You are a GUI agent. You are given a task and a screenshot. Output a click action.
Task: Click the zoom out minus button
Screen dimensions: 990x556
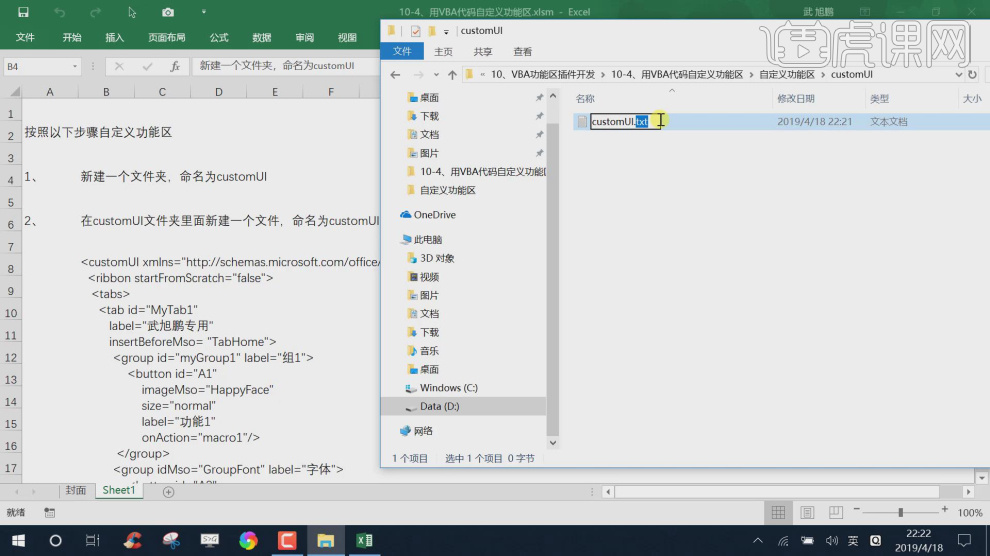pos(857,509)
